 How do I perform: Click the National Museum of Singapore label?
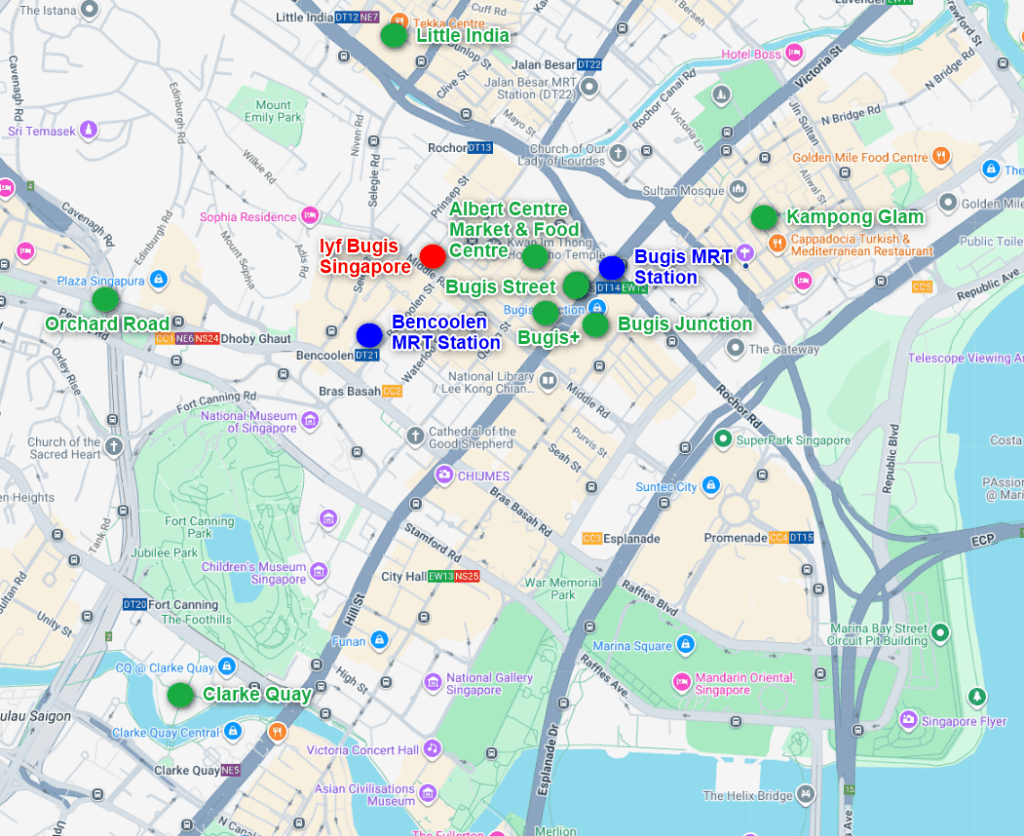click(249, 422)
